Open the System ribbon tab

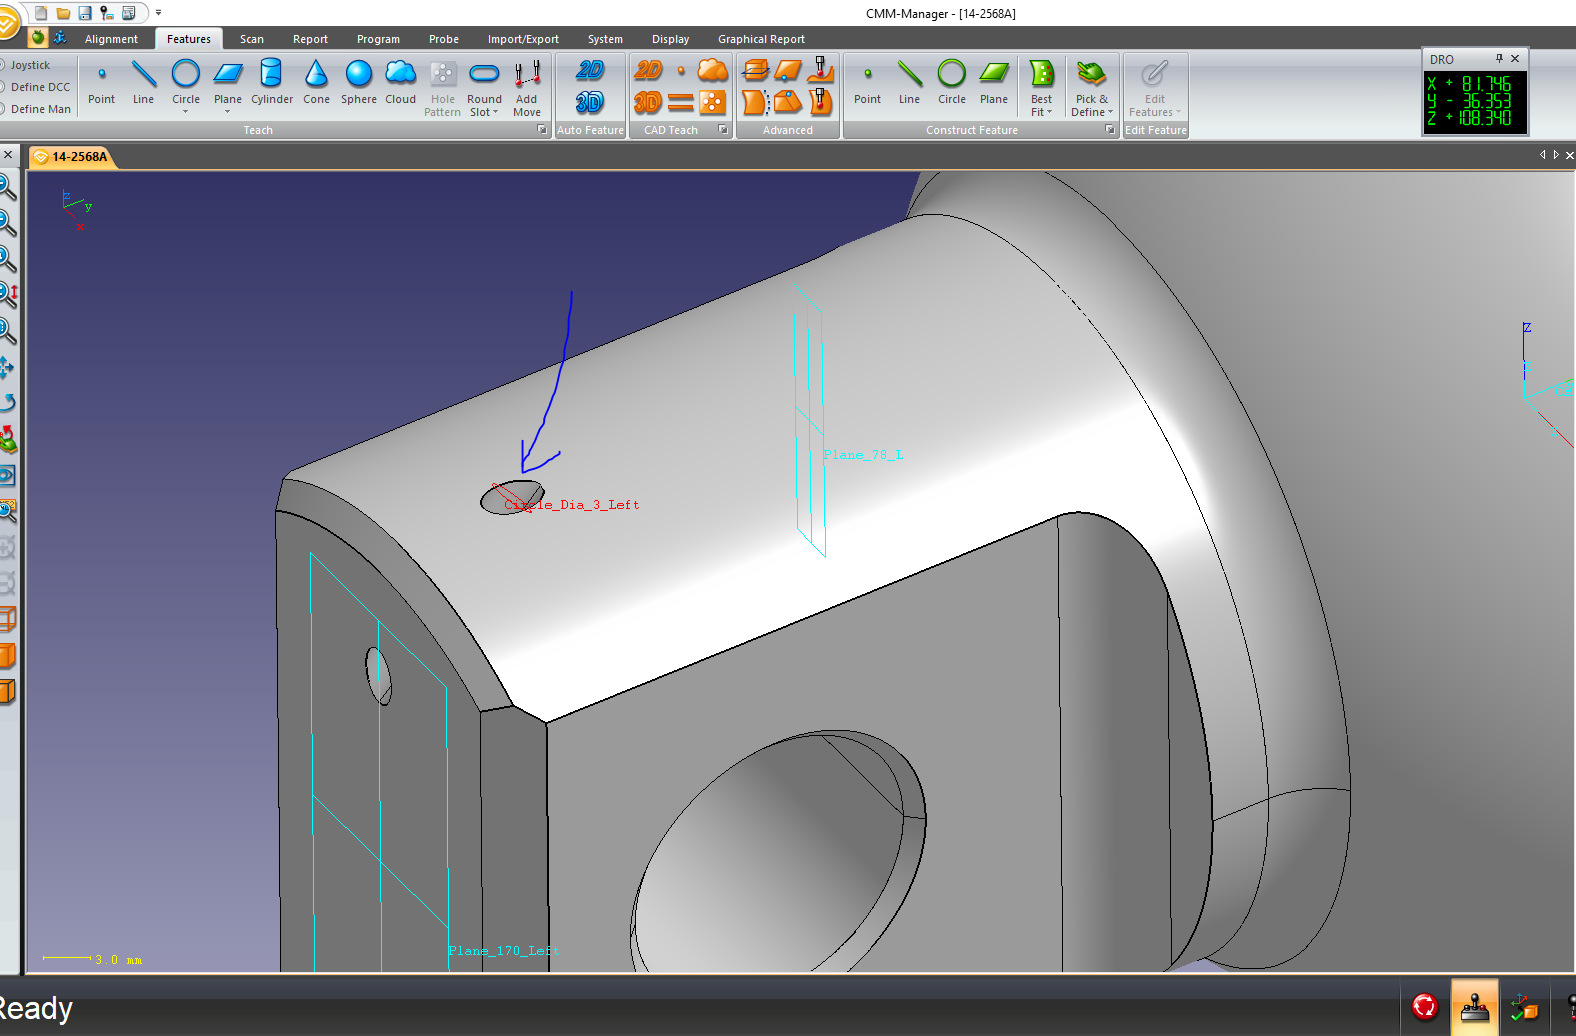605,39
